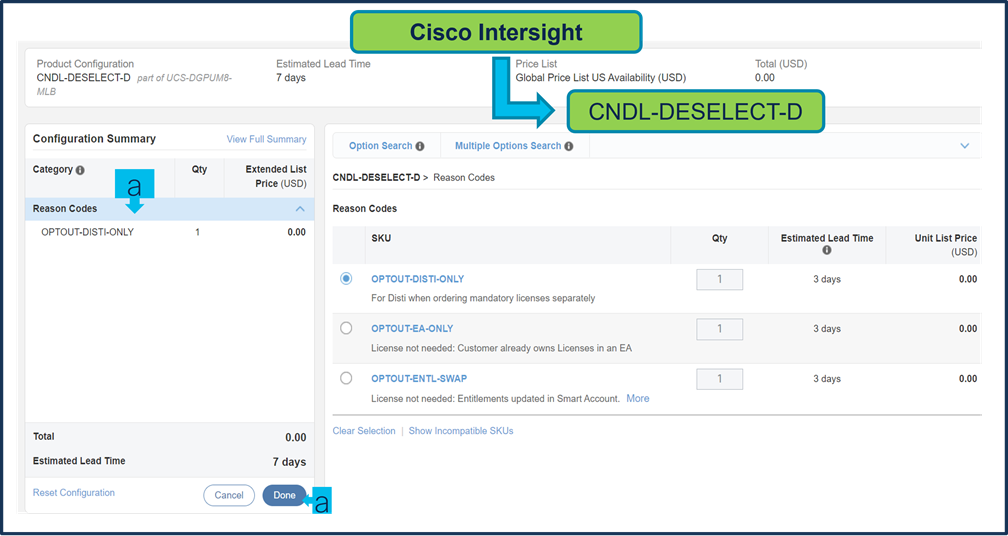This screenshot has height=536, width=1008.
Task: Click CNDL-DESELECT-D in the breadcrumb
Action: (x=376, y=177)
